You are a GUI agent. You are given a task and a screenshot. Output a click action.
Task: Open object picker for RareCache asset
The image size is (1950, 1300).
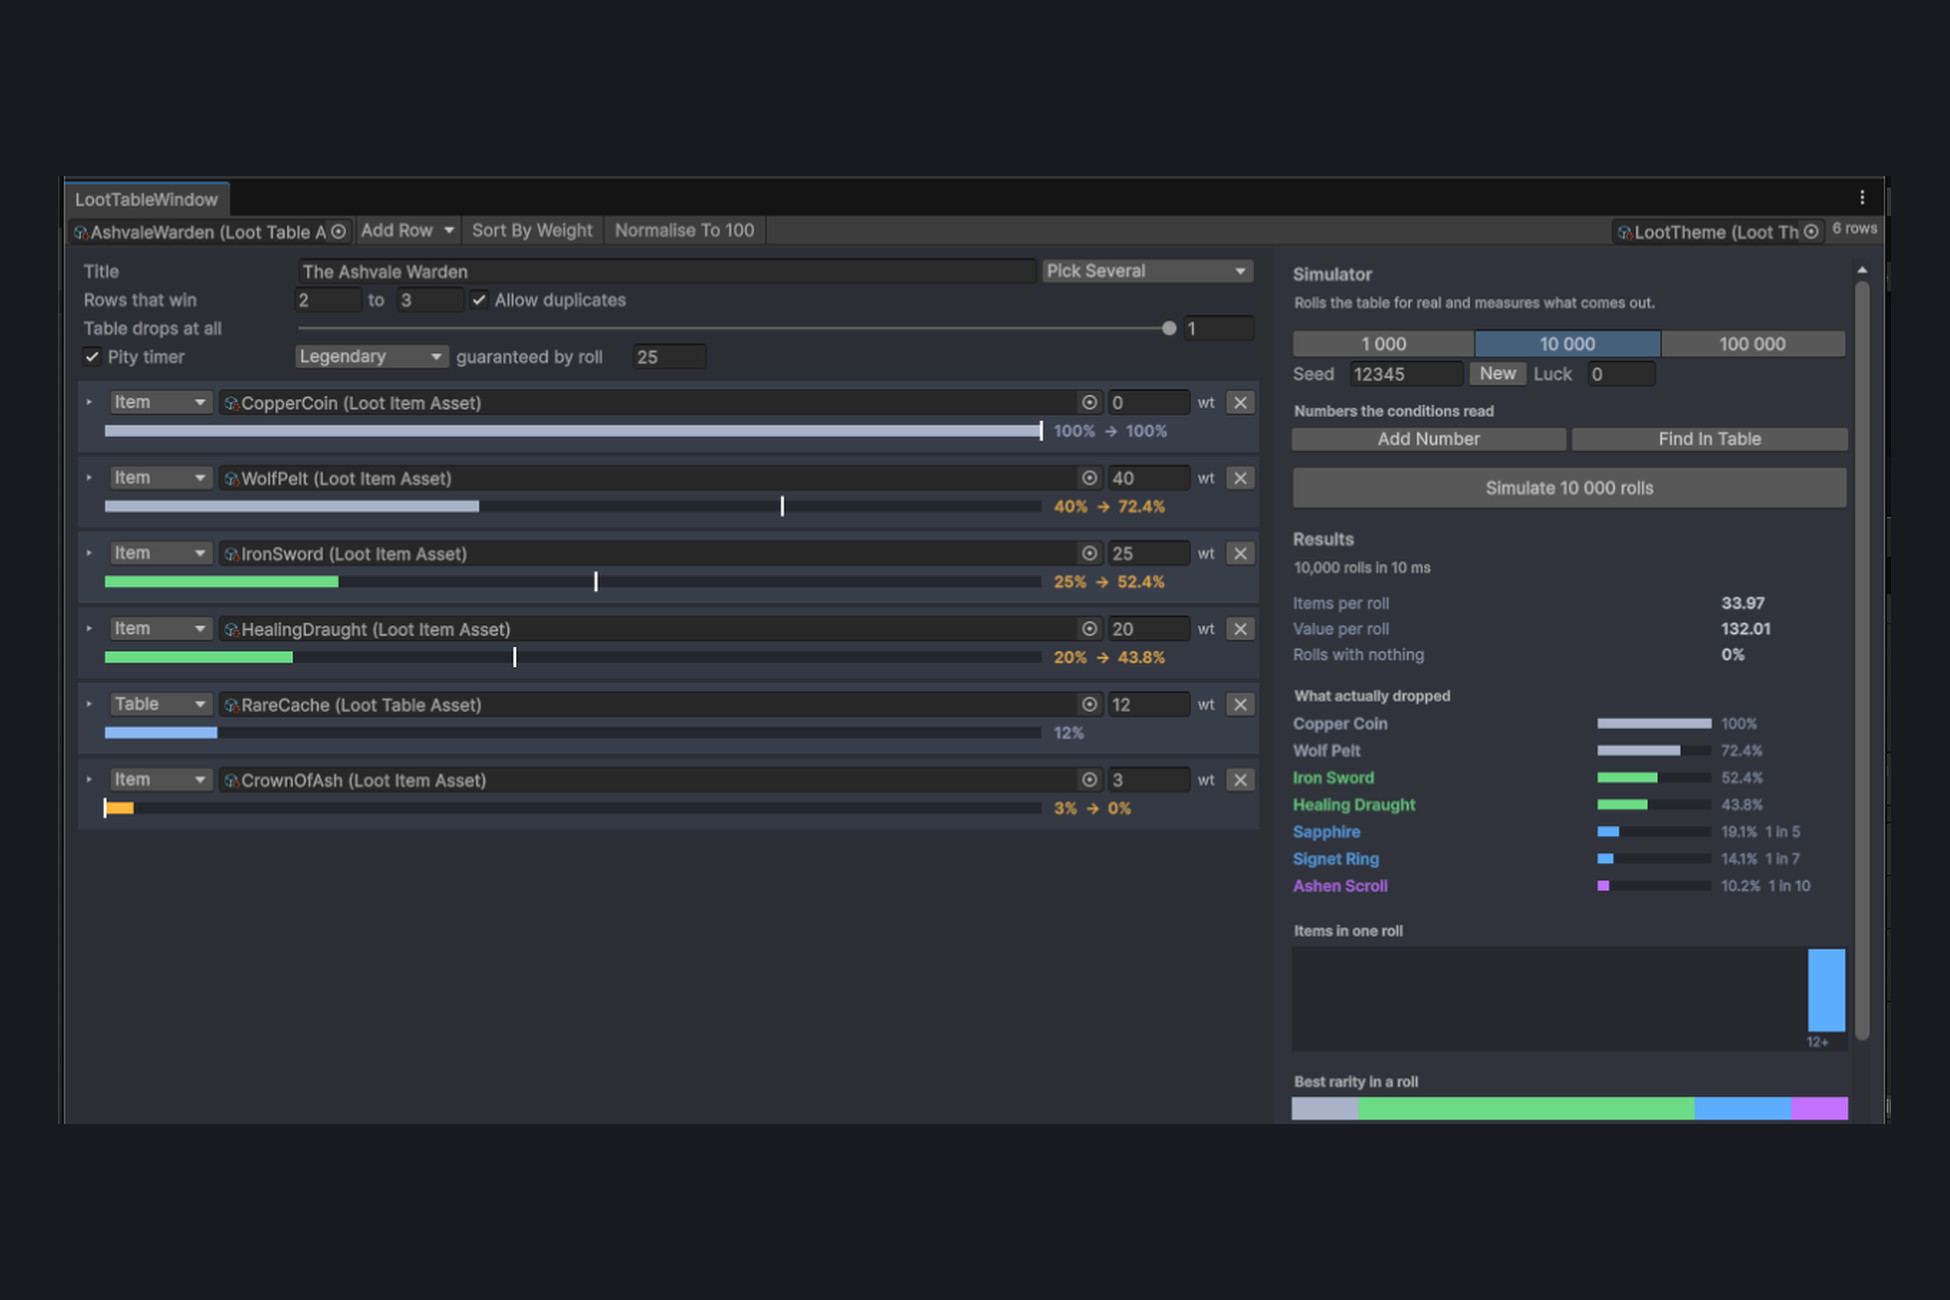click(1089, 704)
